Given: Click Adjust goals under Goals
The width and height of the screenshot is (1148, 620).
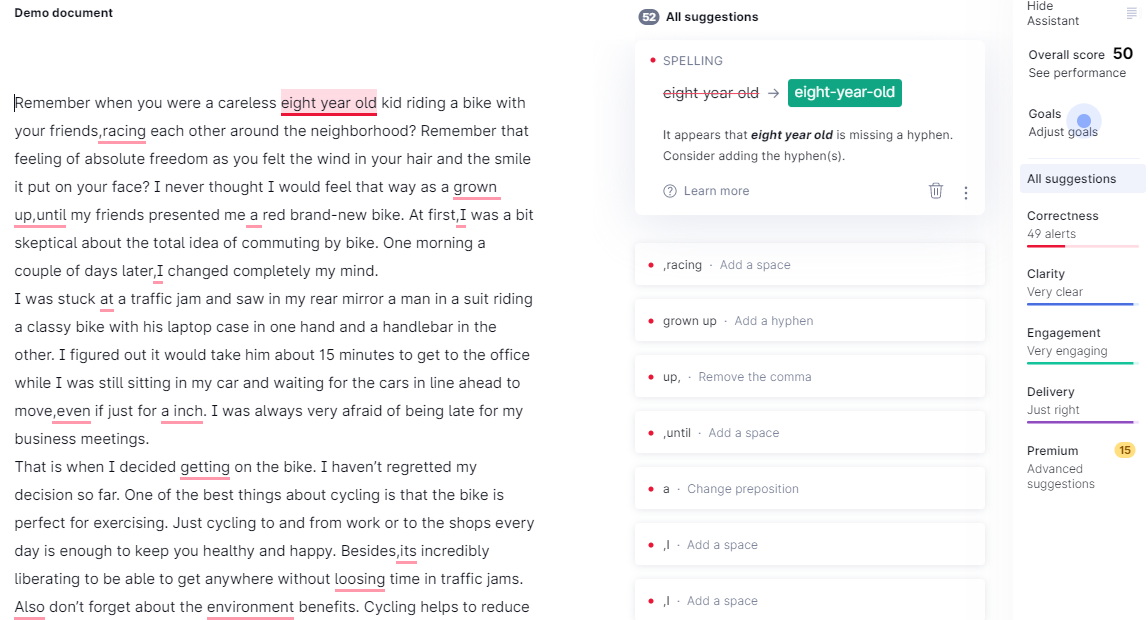Looking at the screenshot, I should (x=1062, y=132).
